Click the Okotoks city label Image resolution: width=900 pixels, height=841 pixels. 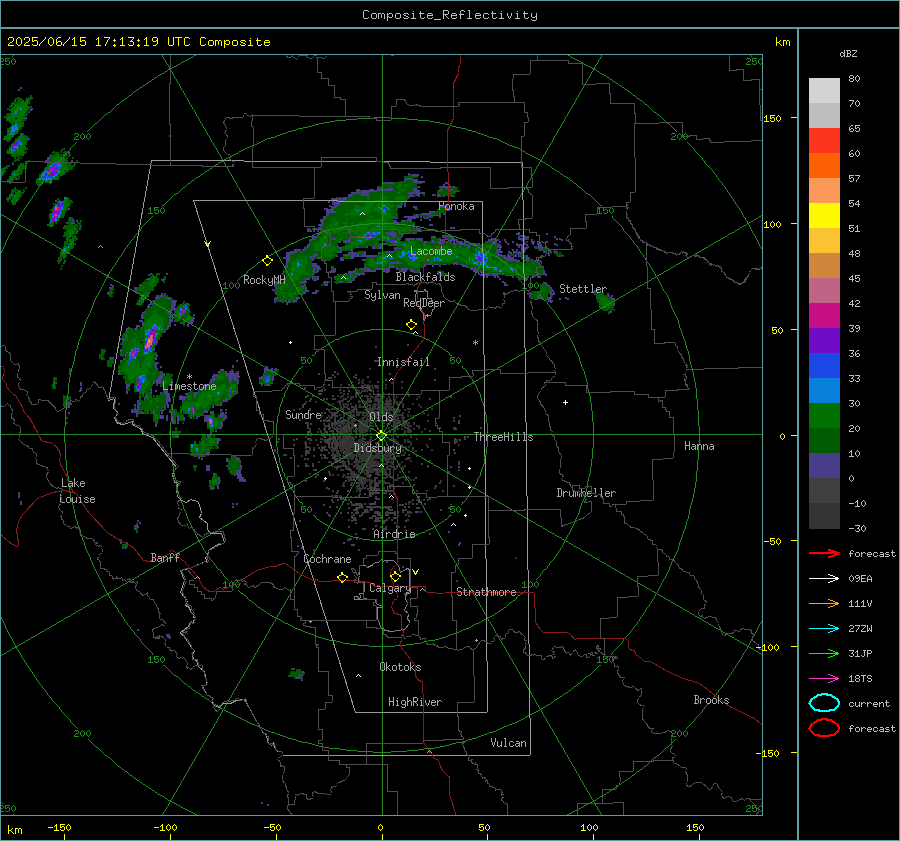coord(400,667)
